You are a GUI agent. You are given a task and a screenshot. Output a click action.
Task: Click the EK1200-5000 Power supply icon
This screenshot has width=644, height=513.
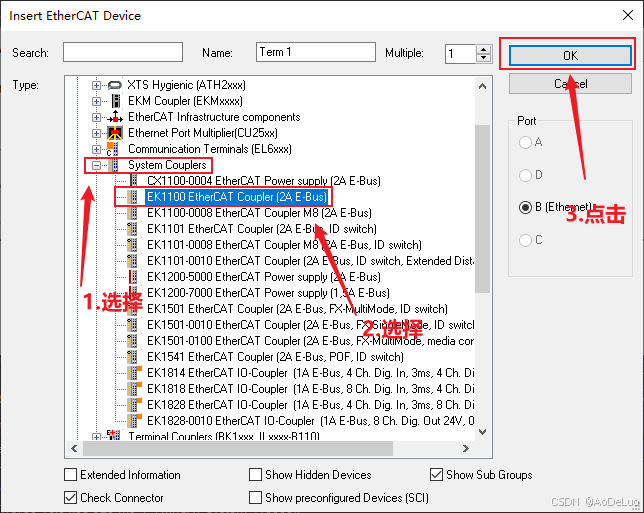tap(133, 277)
